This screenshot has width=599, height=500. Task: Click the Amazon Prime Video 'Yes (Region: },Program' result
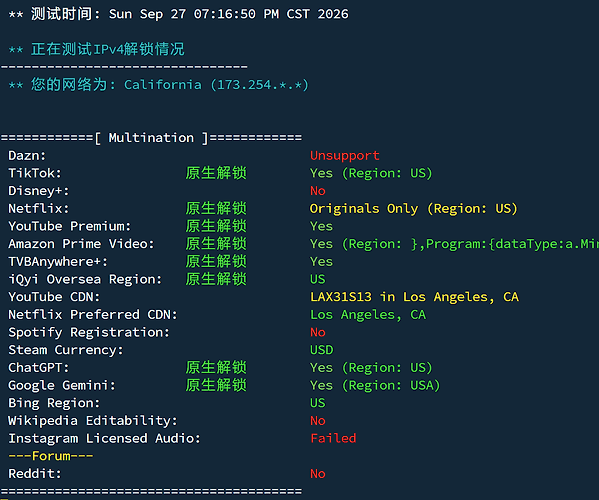pyautogui.click(x=454, y=244)
